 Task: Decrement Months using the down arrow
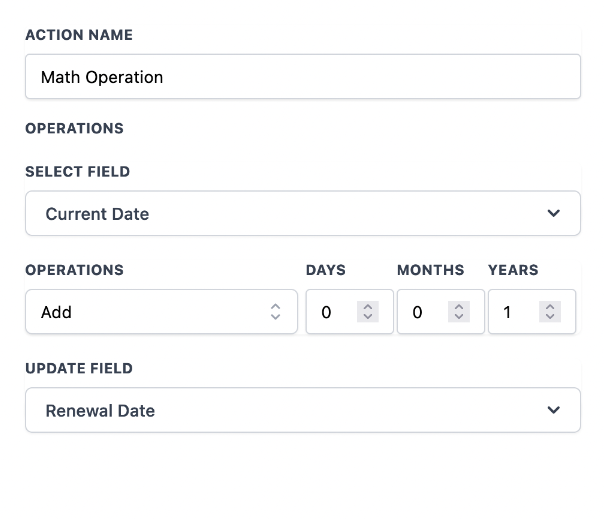(x=459, y=317)
